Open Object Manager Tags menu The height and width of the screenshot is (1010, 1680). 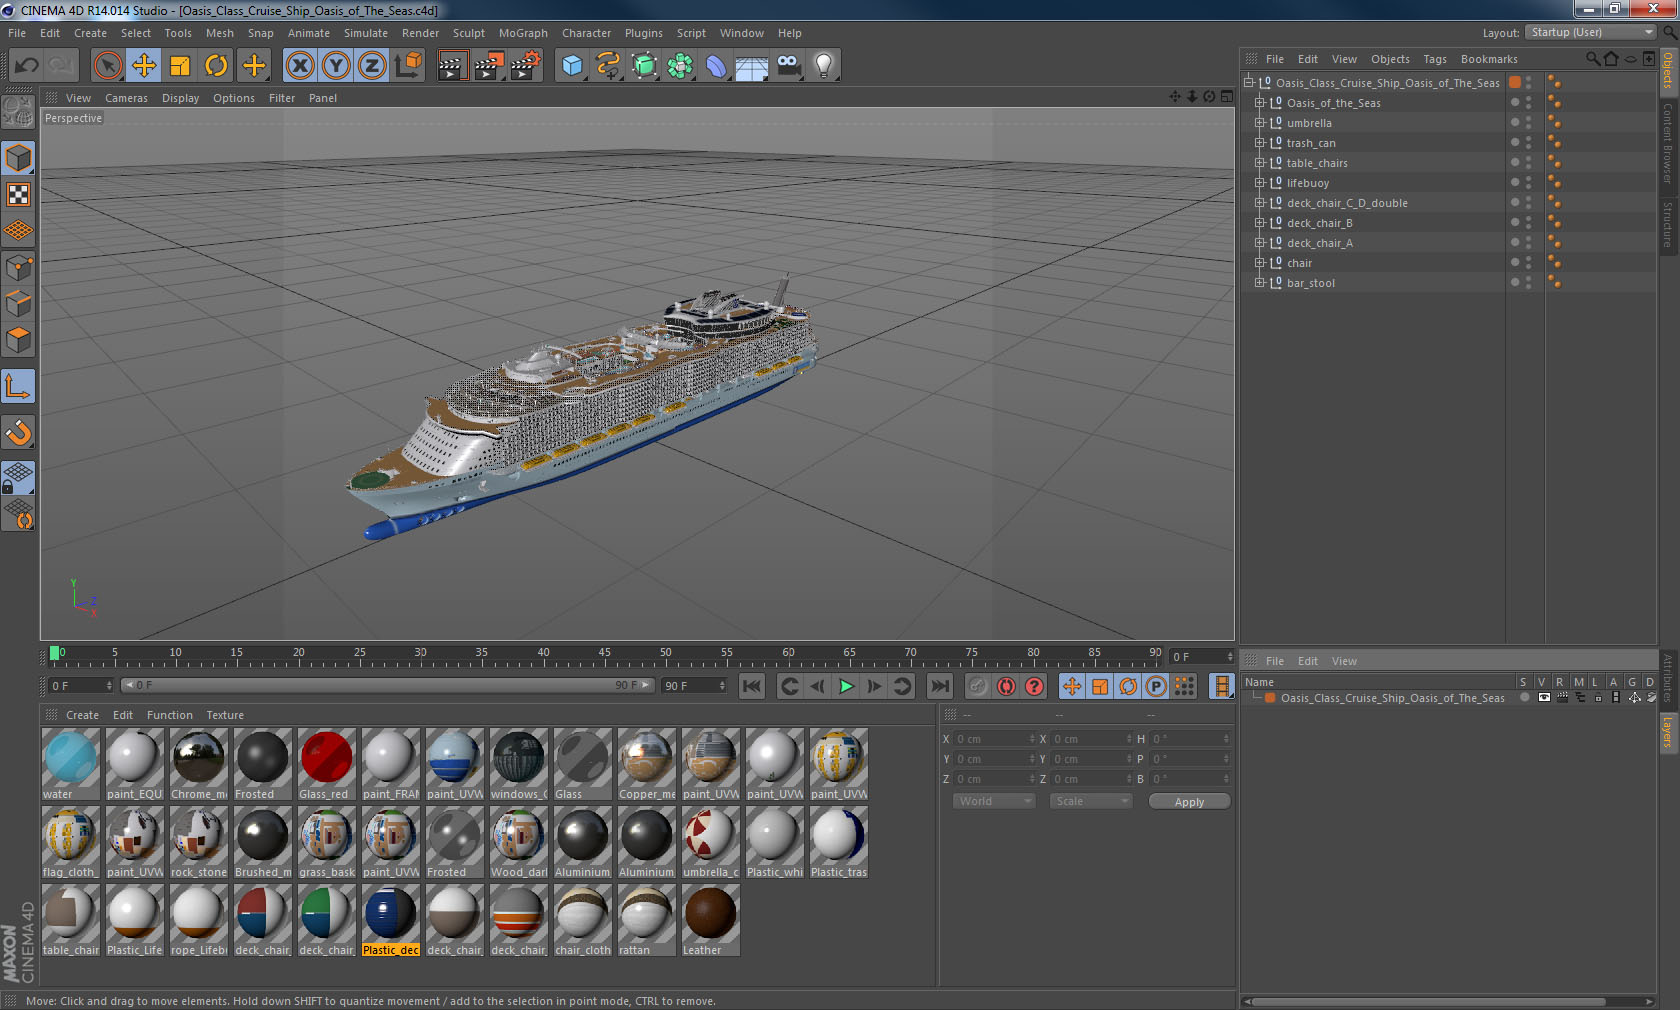click(1435, 59)
